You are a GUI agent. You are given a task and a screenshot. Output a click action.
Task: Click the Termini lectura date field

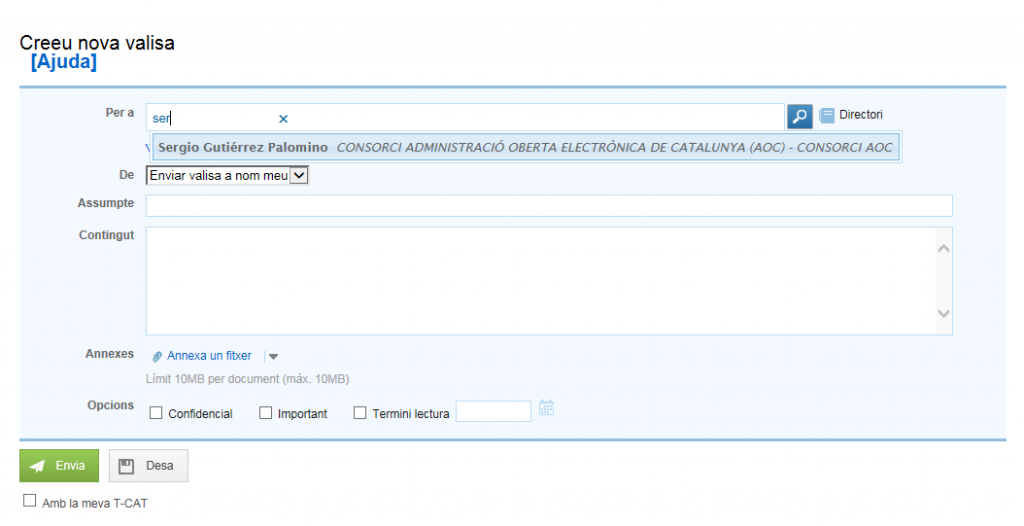[x=493, y=411]
